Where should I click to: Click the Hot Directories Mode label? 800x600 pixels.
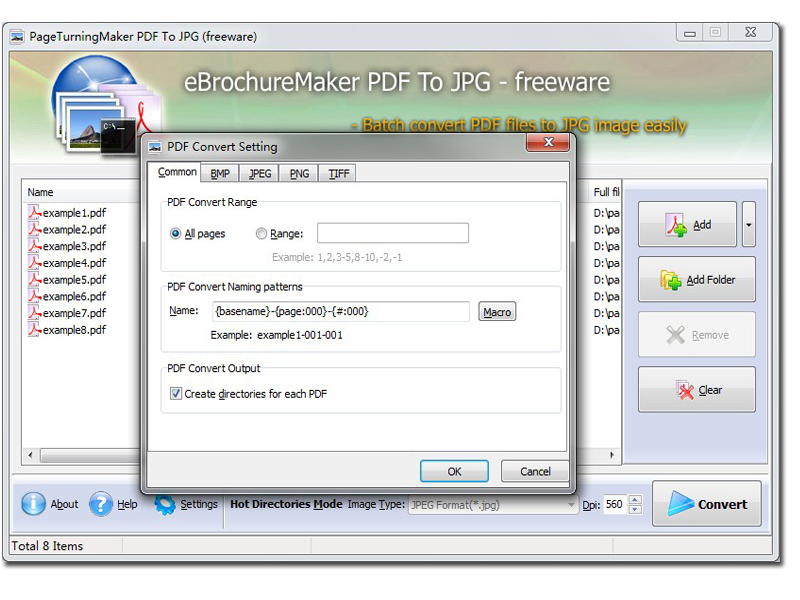click(x=286, y=504)
